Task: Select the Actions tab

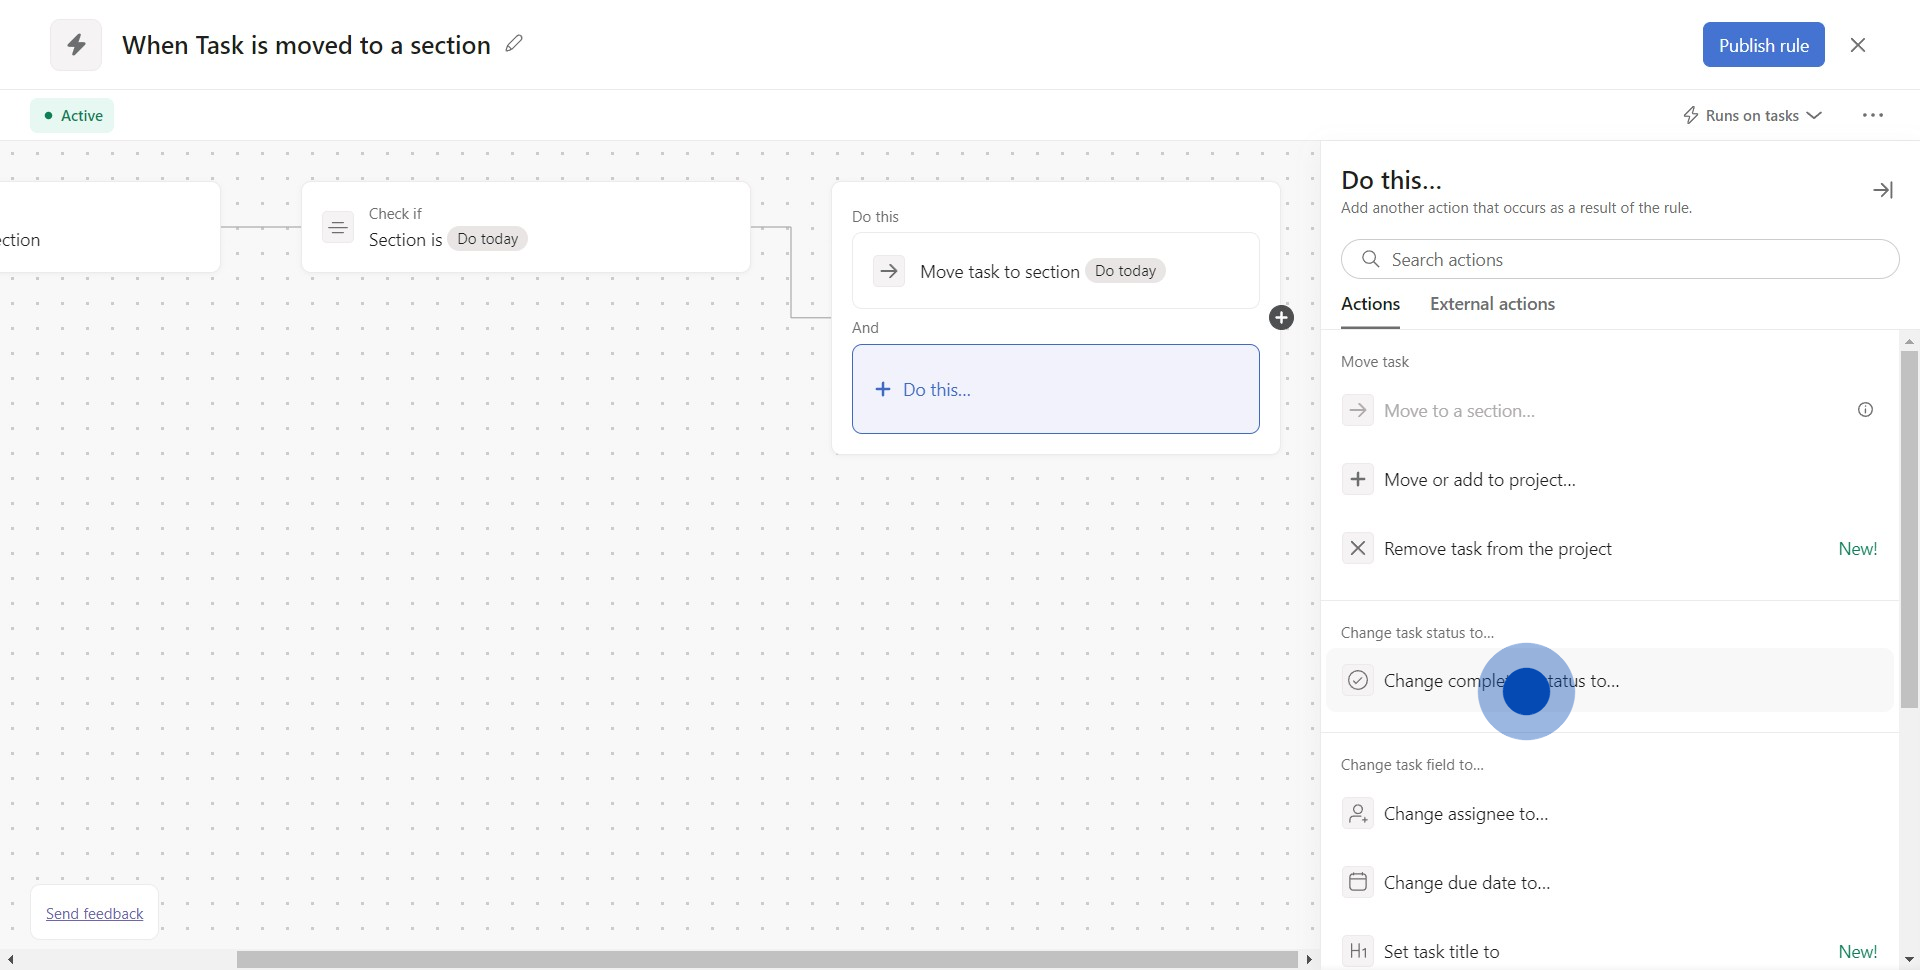Action: pos(1370,304)
